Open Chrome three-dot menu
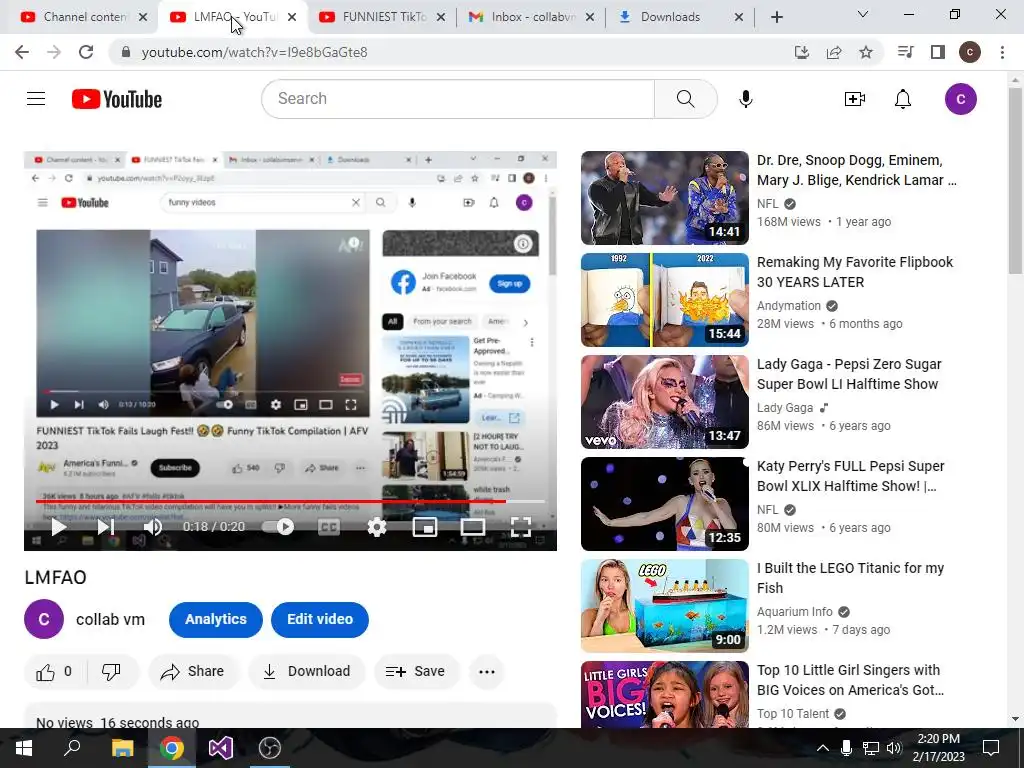 coord(1002,52)
